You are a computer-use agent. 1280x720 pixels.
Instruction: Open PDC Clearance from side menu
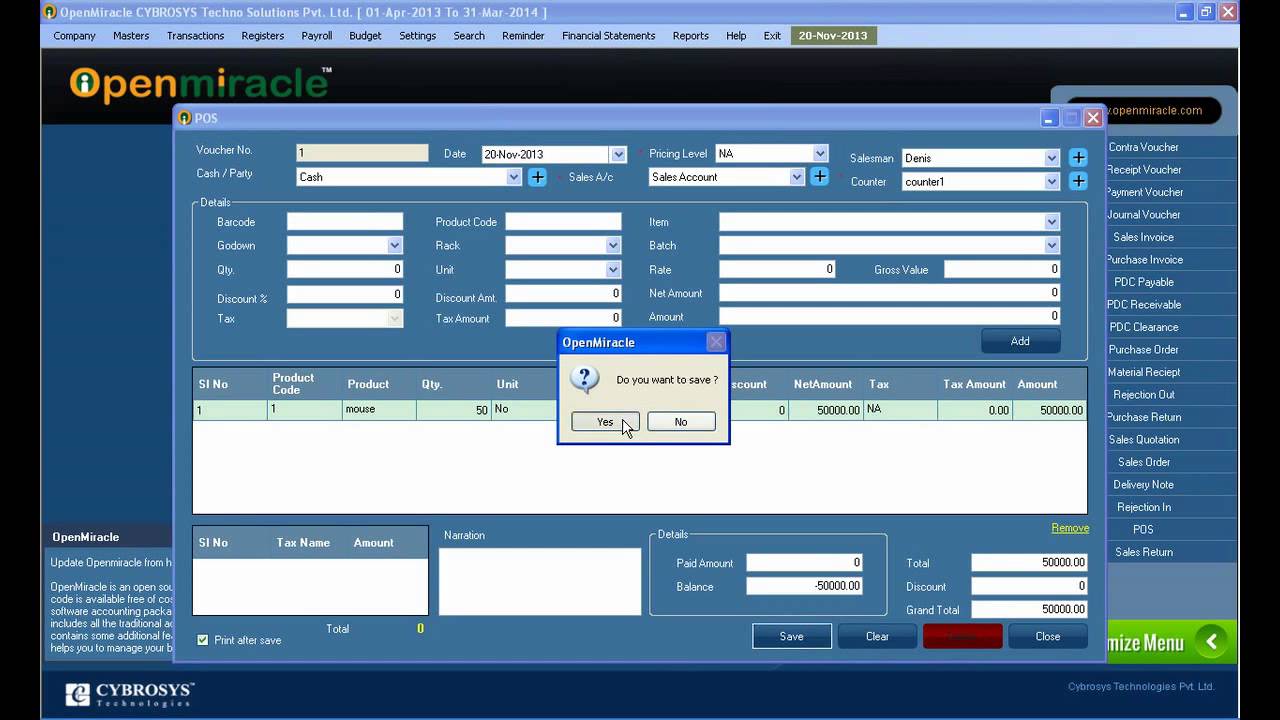point(1143,327)
